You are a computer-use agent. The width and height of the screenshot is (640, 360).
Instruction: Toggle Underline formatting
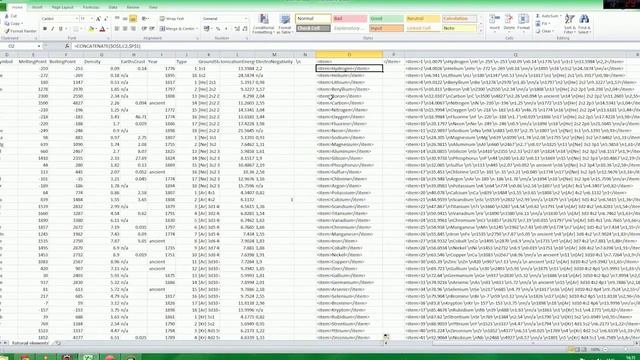pos(60,29)
